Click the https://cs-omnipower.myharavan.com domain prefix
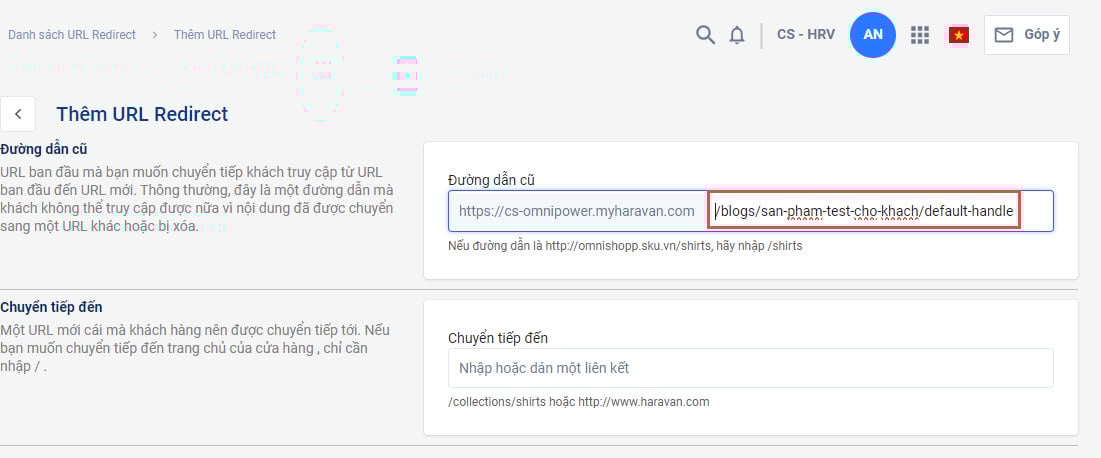1101x458 pixels. 577,211
